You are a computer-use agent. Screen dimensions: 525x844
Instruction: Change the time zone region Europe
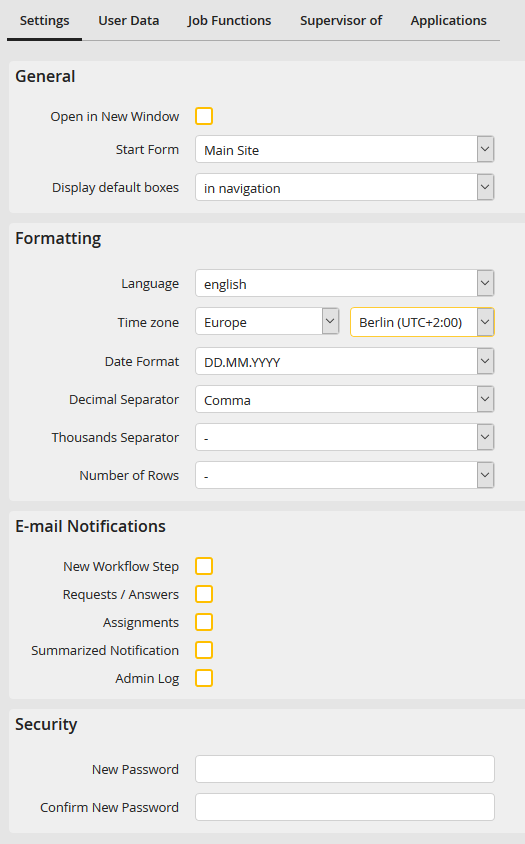tap(267, 321)
